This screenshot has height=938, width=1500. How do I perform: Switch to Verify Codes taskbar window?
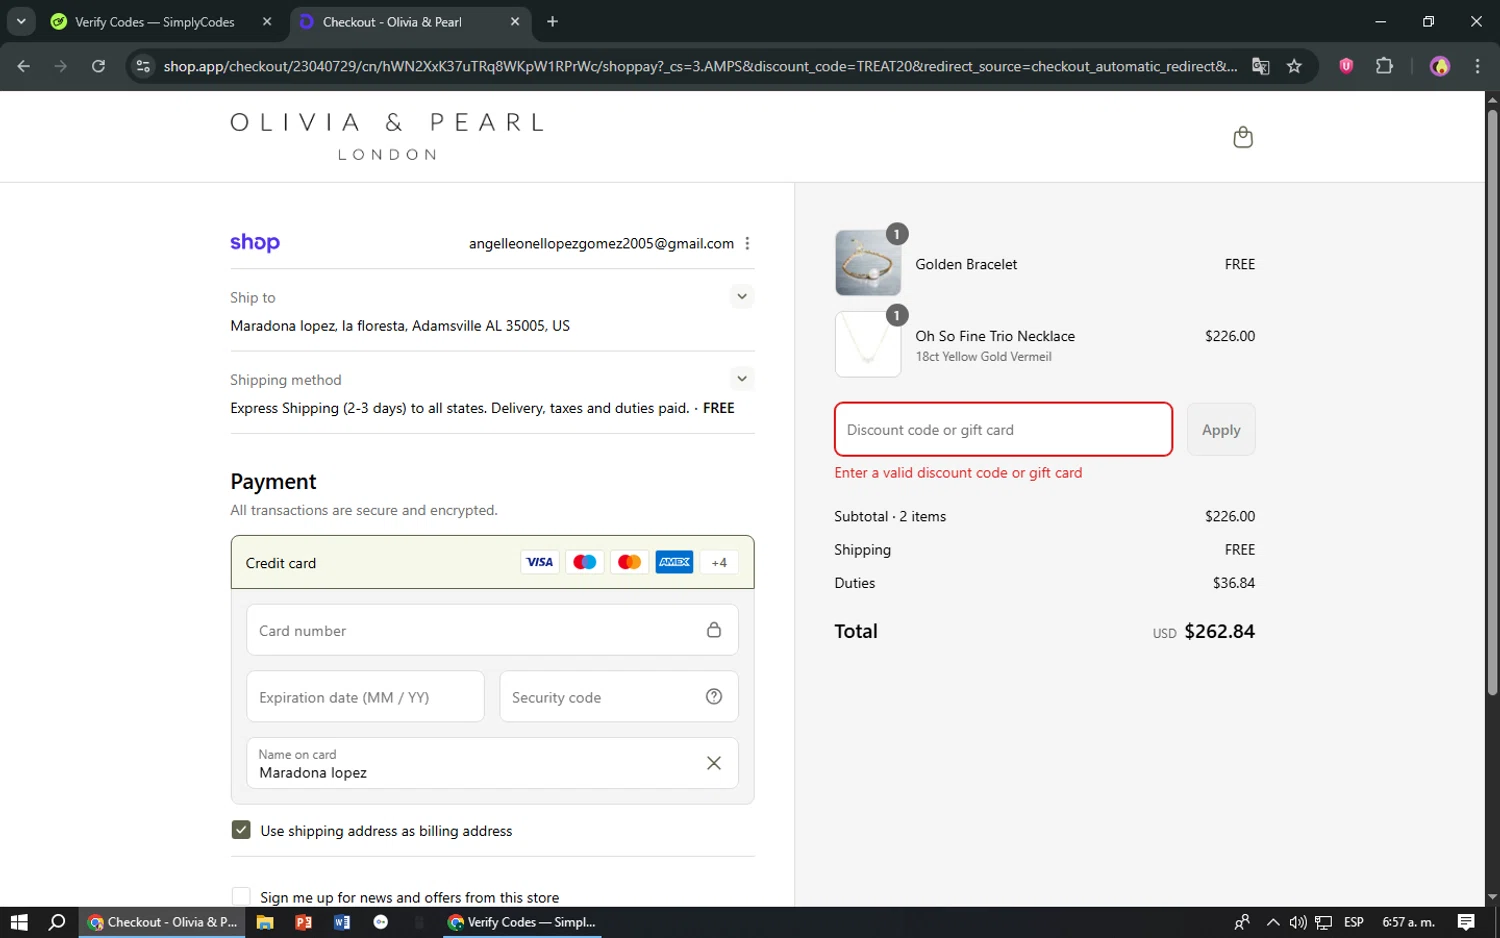point(522,922)
